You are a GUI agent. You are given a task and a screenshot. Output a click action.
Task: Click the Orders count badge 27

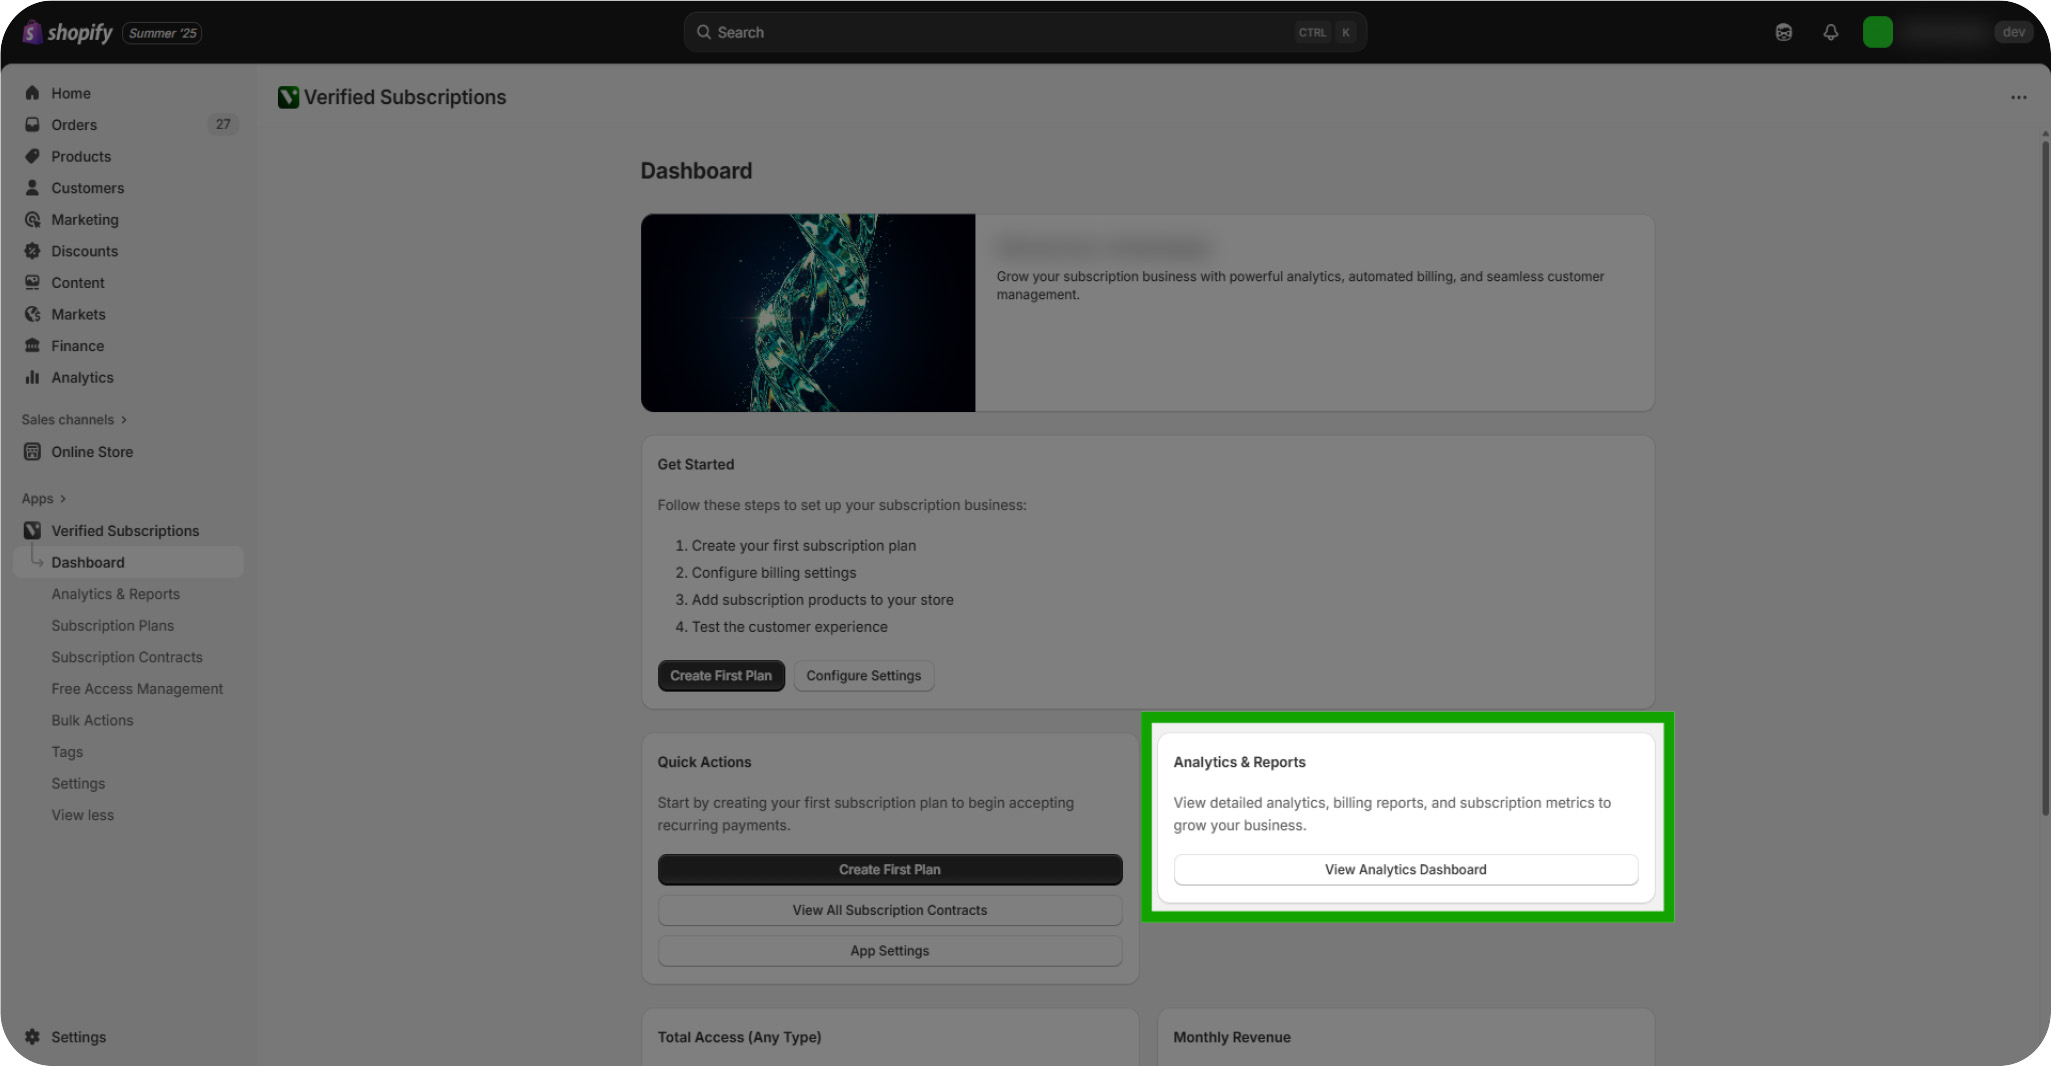(223, 124)
